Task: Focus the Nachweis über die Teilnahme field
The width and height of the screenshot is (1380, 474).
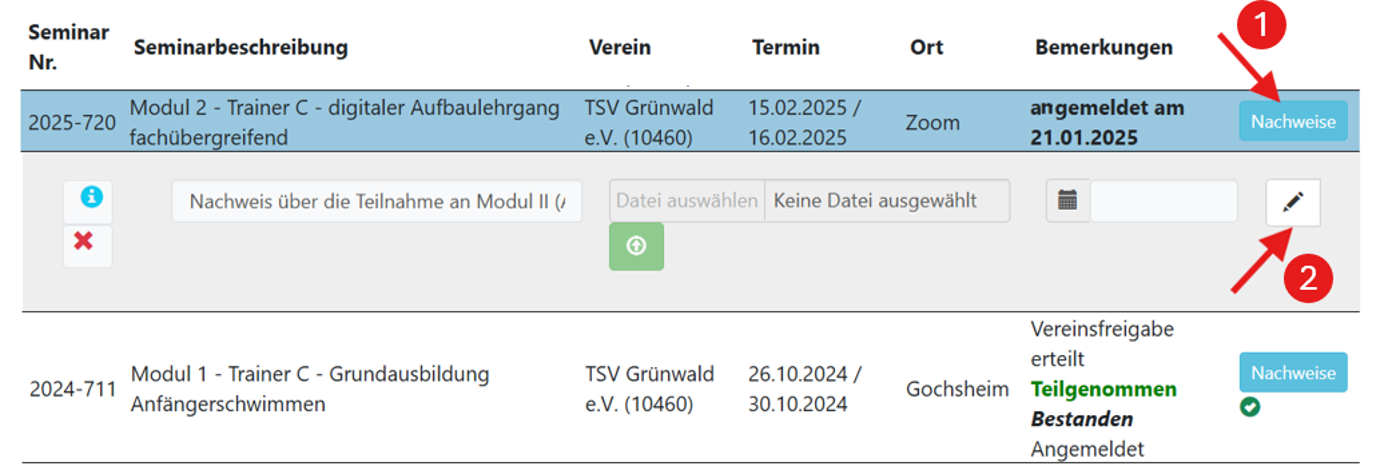Action: (x=376, y=202)
